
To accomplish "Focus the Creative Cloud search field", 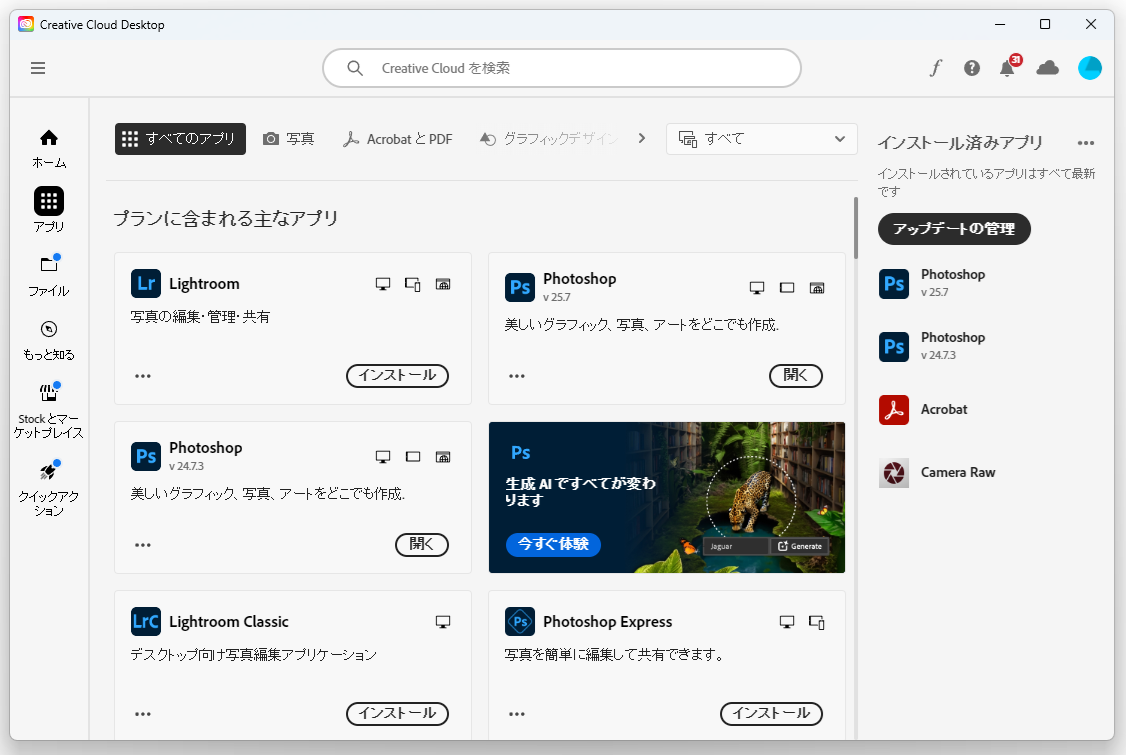I will tap(562, 68).
